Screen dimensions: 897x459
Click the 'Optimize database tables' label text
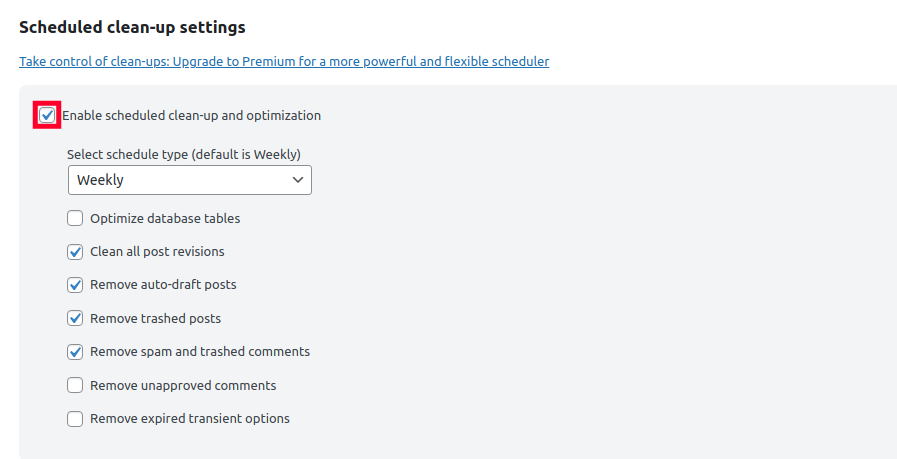[x=165, y=218]
